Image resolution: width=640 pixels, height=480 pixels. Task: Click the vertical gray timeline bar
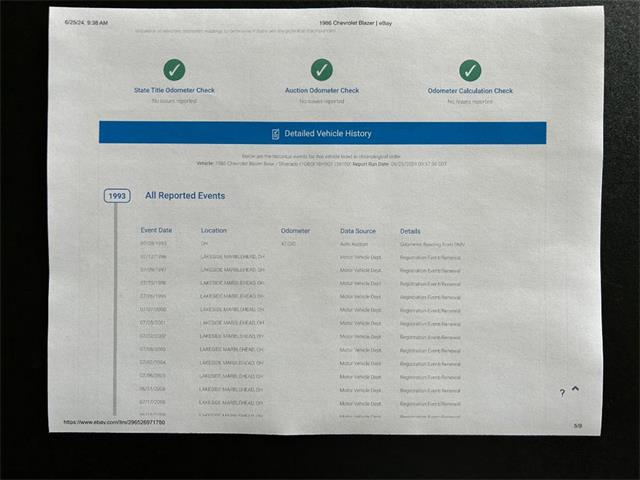click(x=115, y=309)
